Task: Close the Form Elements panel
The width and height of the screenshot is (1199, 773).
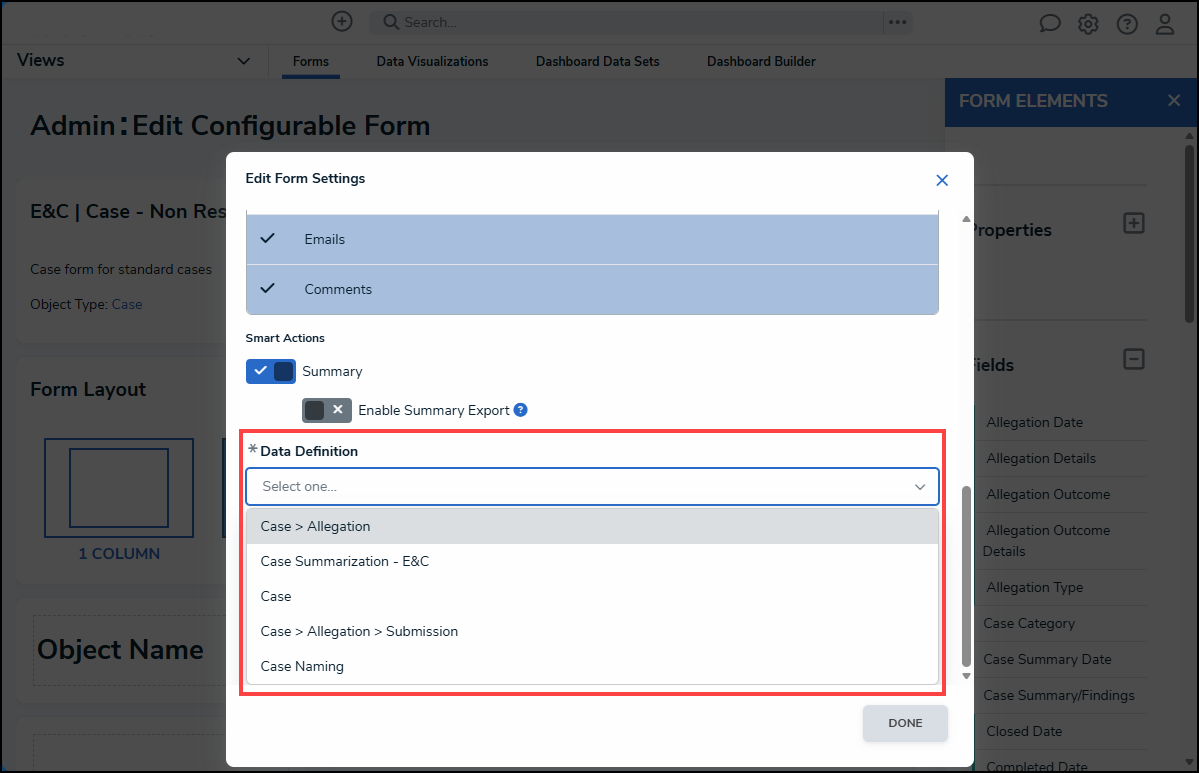Action: 1174,101
